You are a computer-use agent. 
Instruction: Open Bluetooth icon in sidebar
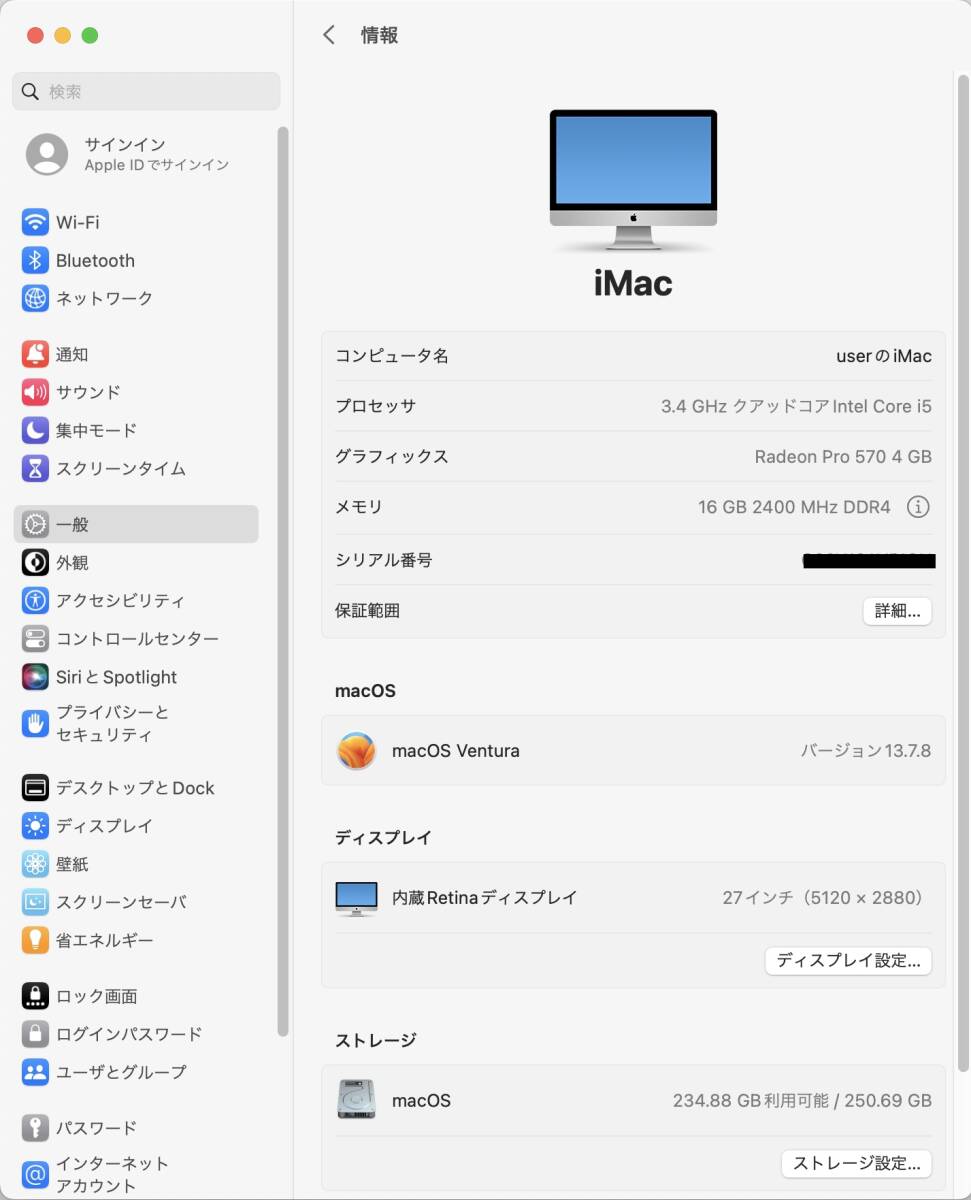[x=35, y=260]
